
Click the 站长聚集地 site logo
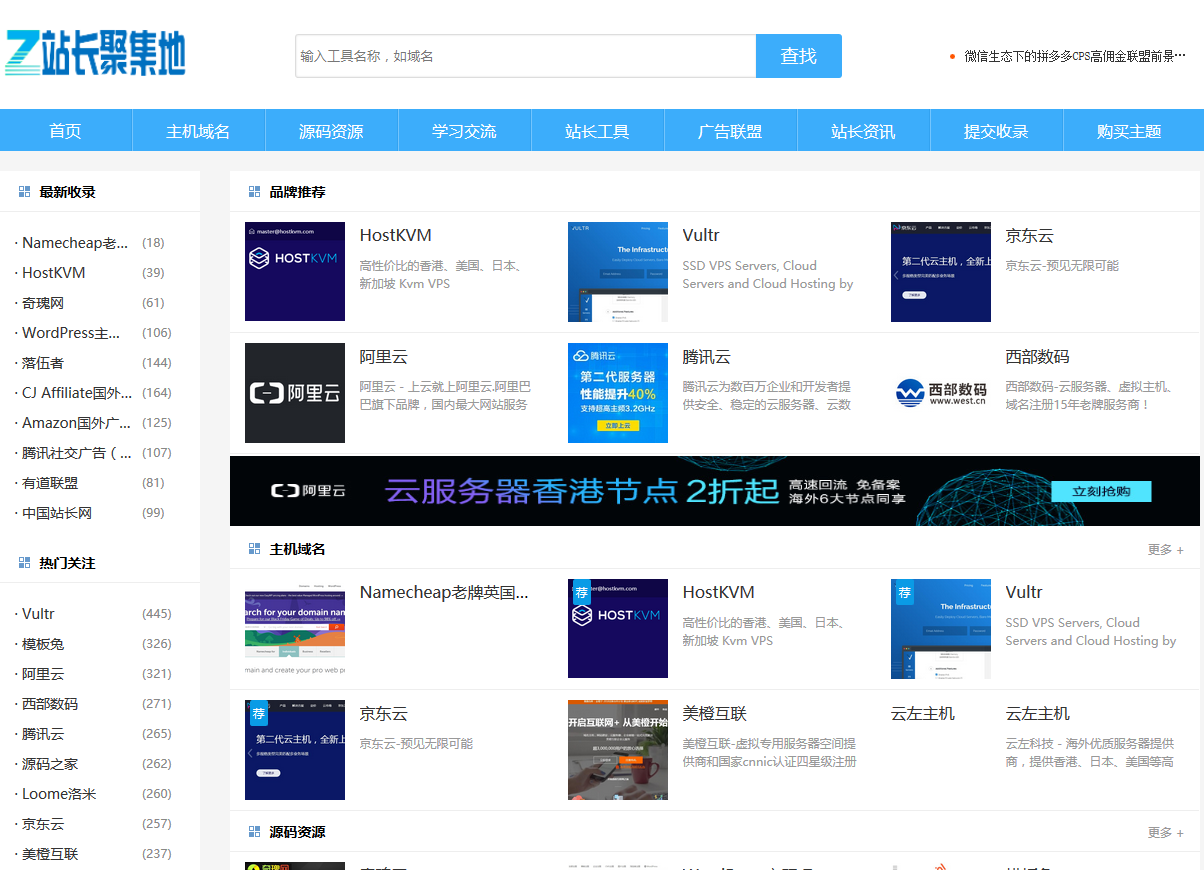click(95, 53)
